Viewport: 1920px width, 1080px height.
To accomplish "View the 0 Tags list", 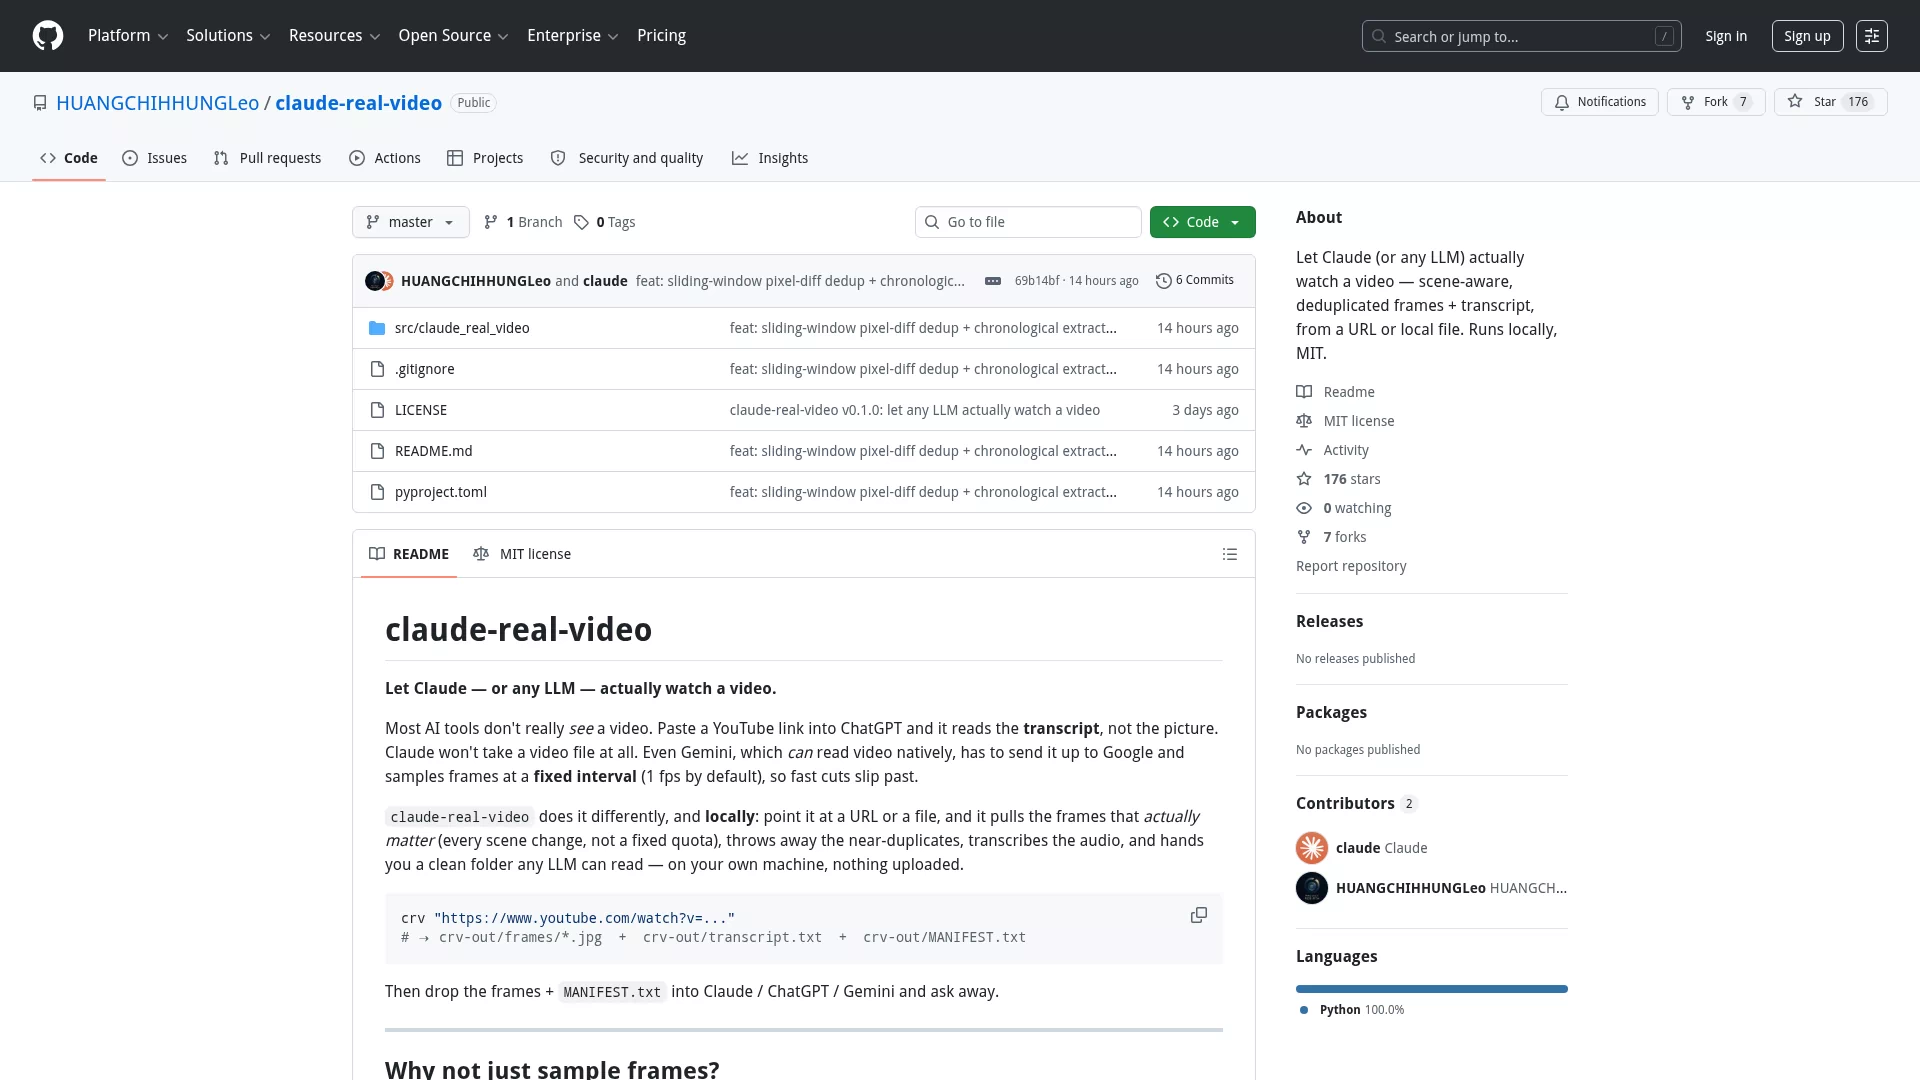I will 605,222.
